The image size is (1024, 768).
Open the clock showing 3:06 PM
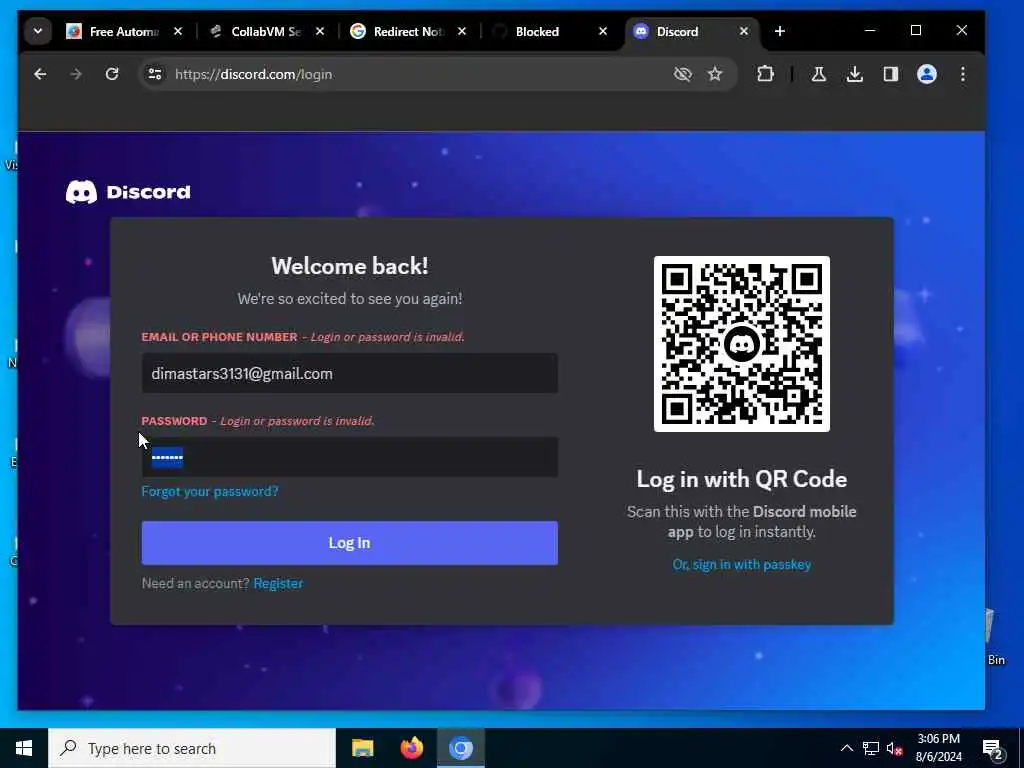[938, 748]
